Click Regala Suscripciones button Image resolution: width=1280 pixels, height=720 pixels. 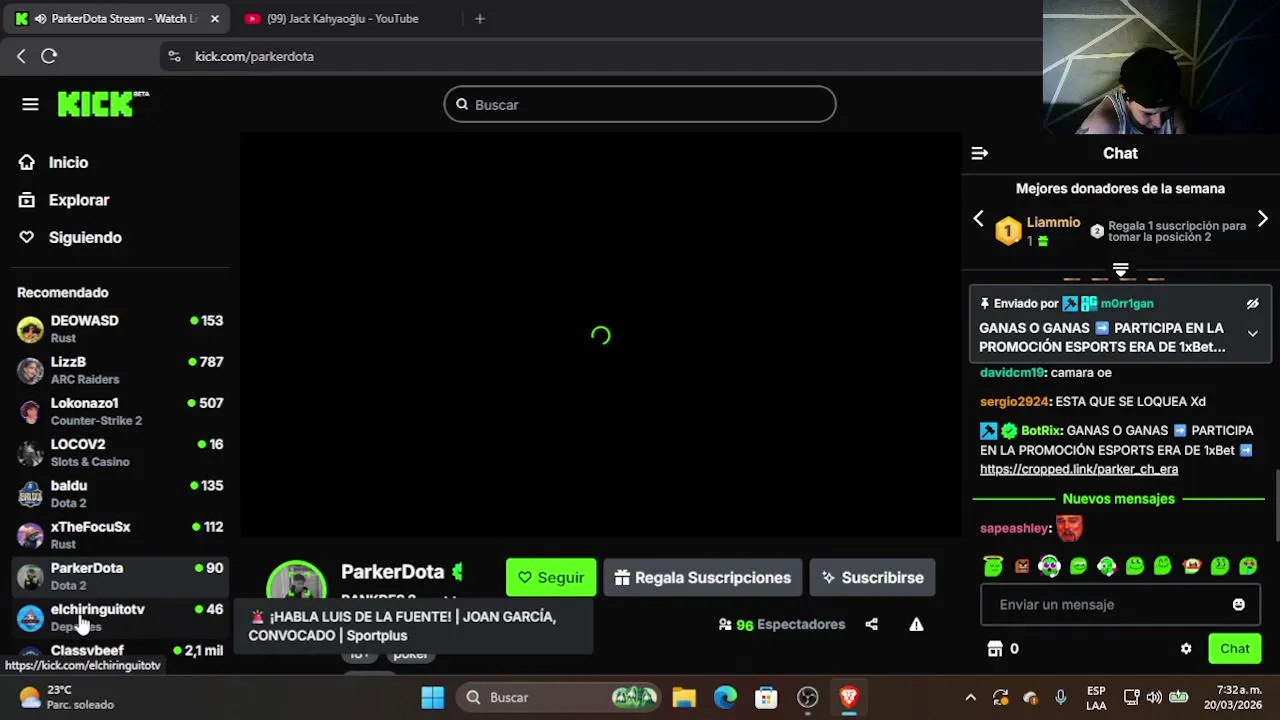(x=702, y=577)
